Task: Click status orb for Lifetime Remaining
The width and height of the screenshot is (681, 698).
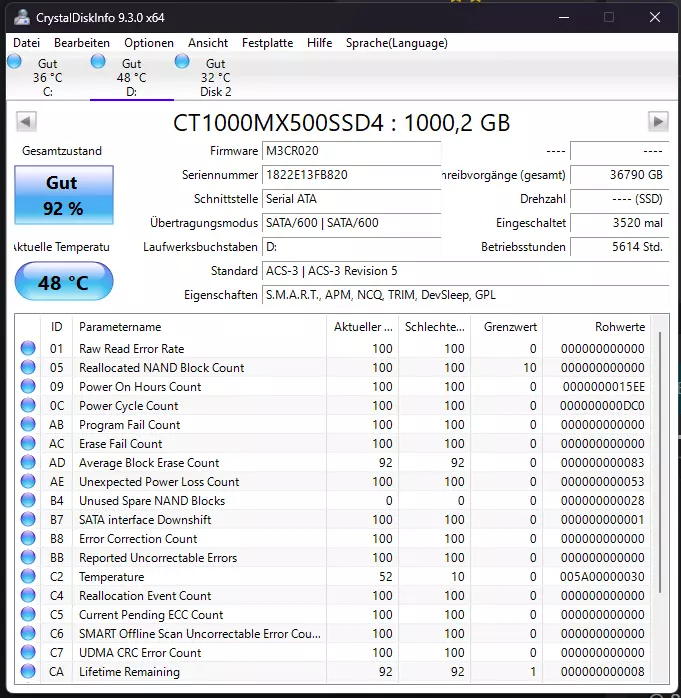Action: click(x=28, y=671)
